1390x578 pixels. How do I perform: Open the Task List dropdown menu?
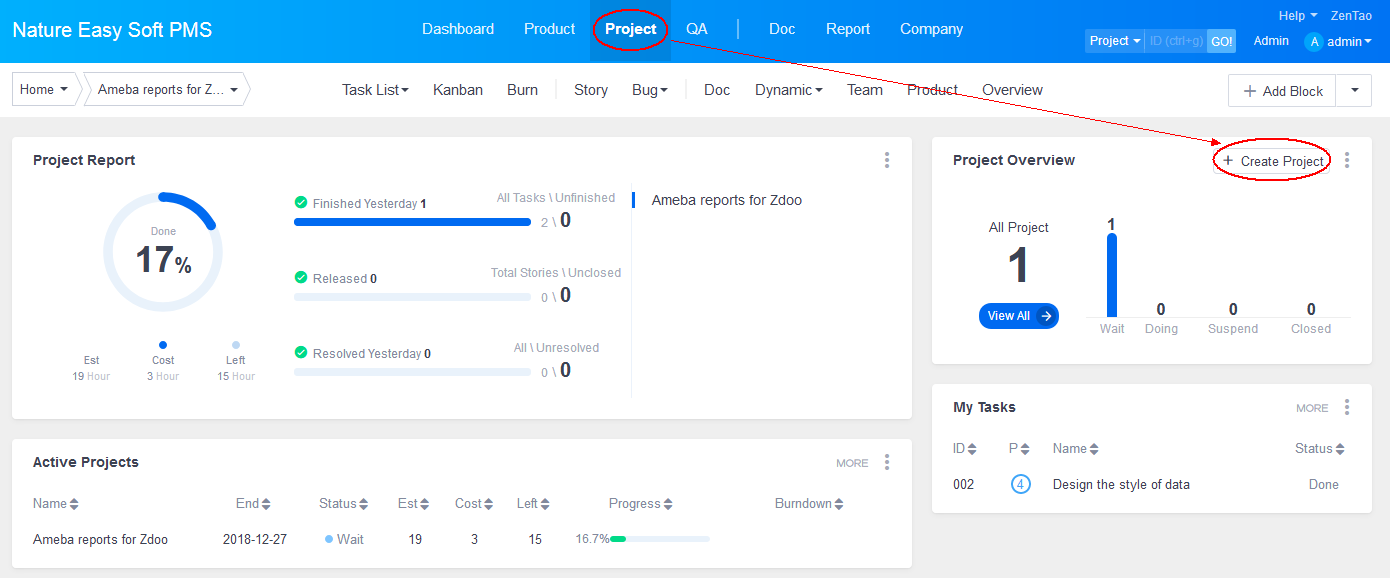point(375,90)
